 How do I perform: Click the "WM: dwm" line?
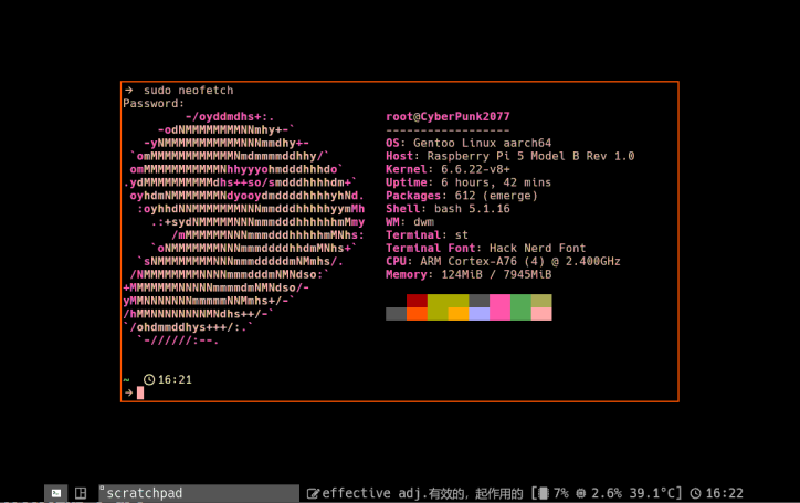pyautogui.click(x=410, y=222)
